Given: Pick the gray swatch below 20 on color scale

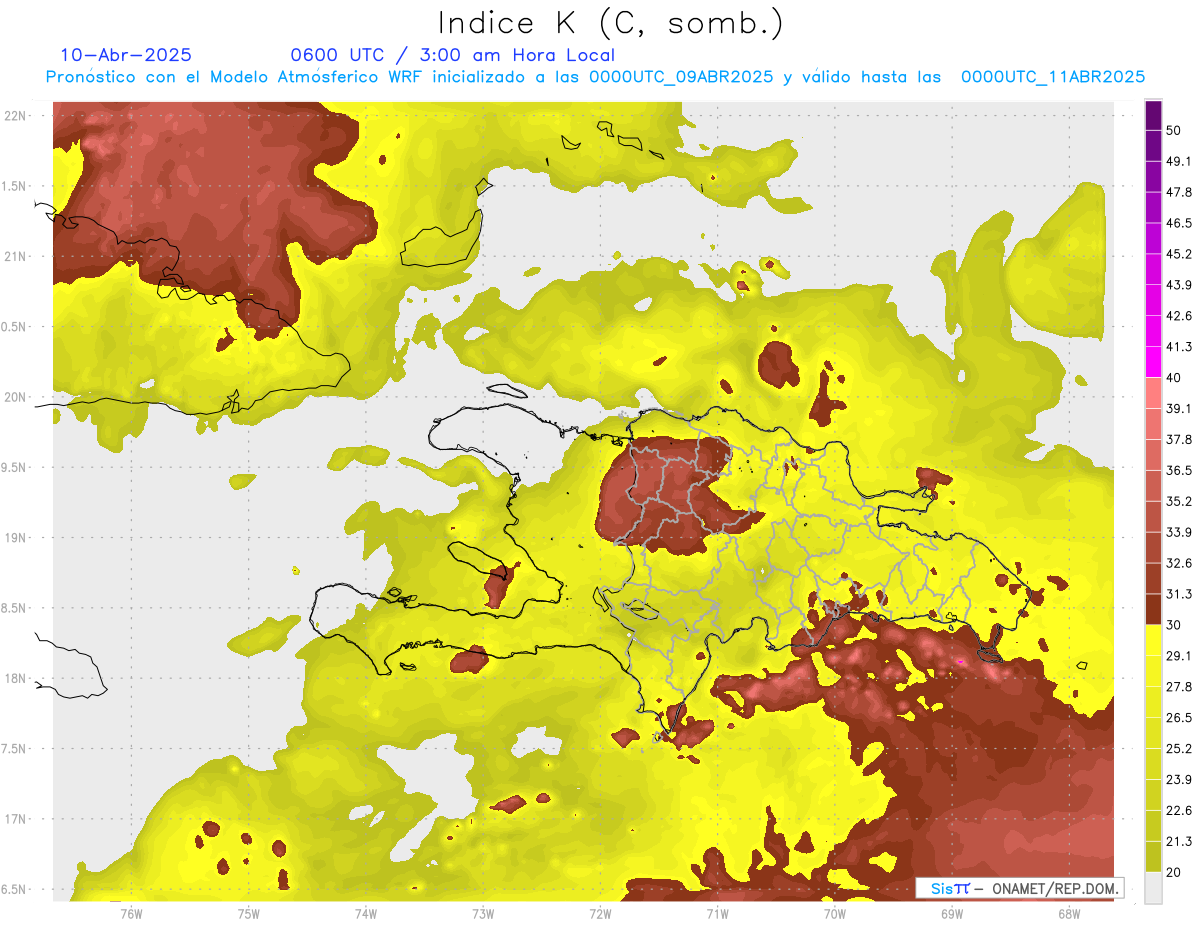Looking at the screenshot, I should coord(1154,888).
